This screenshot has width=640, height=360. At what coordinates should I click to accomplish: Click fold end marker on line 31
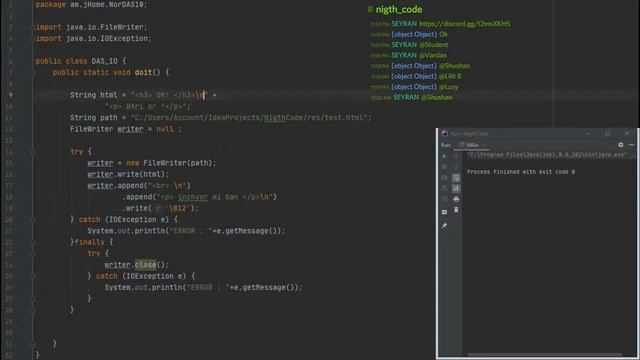click(33, 344)
